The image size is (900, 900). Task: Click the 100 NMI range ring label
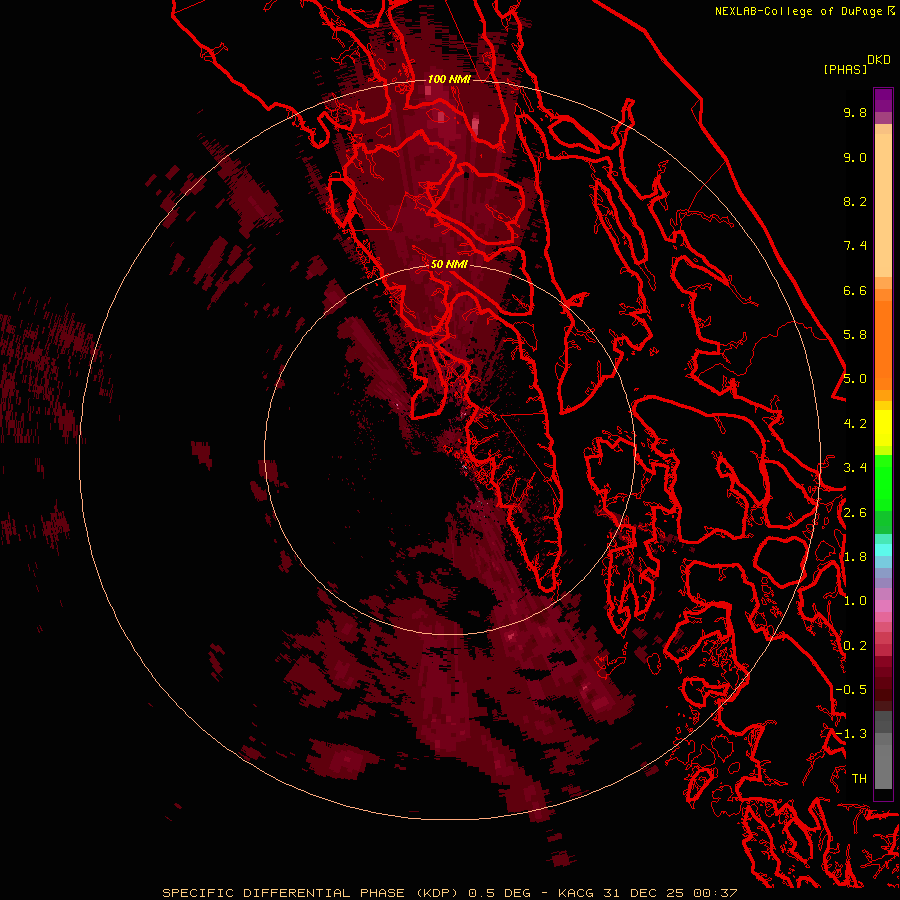click(449, 79)
